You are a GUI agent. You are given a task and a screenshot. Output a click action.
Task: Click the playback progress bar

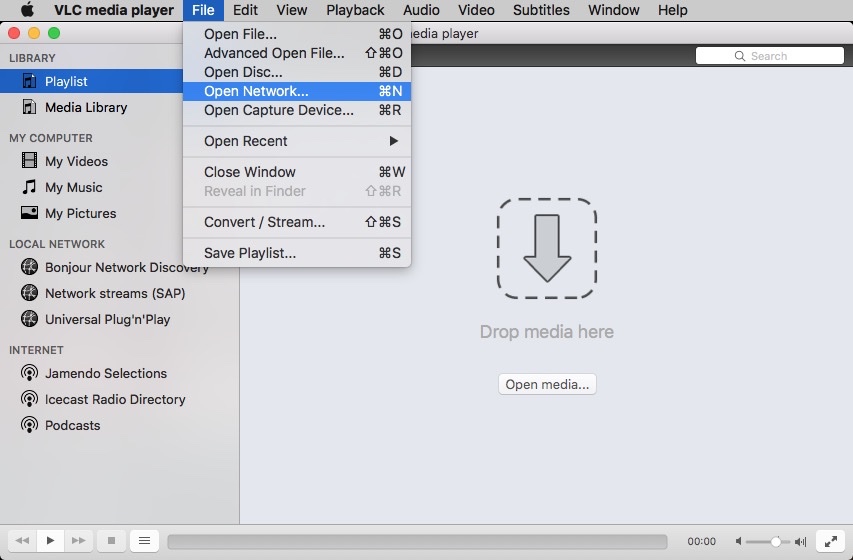pos(417,541)
